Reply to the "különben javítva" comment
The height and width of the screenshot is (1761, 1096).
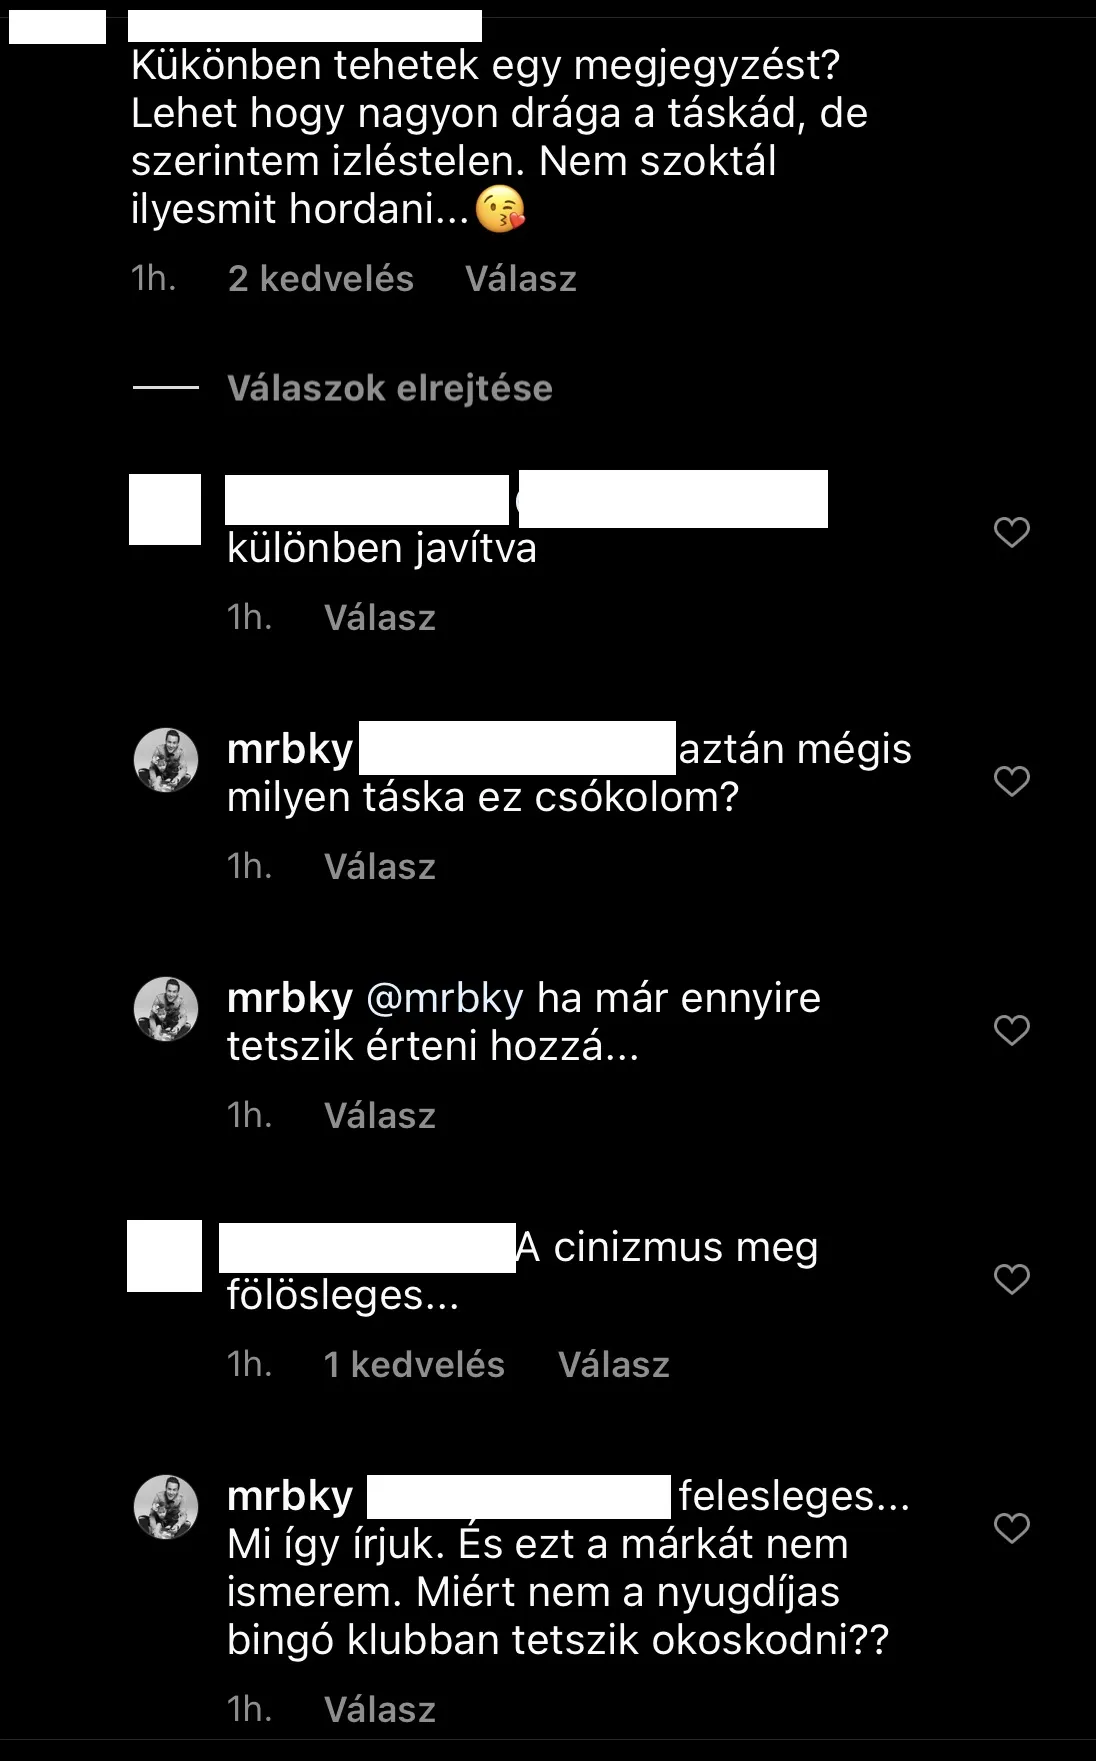pos(380,618)
